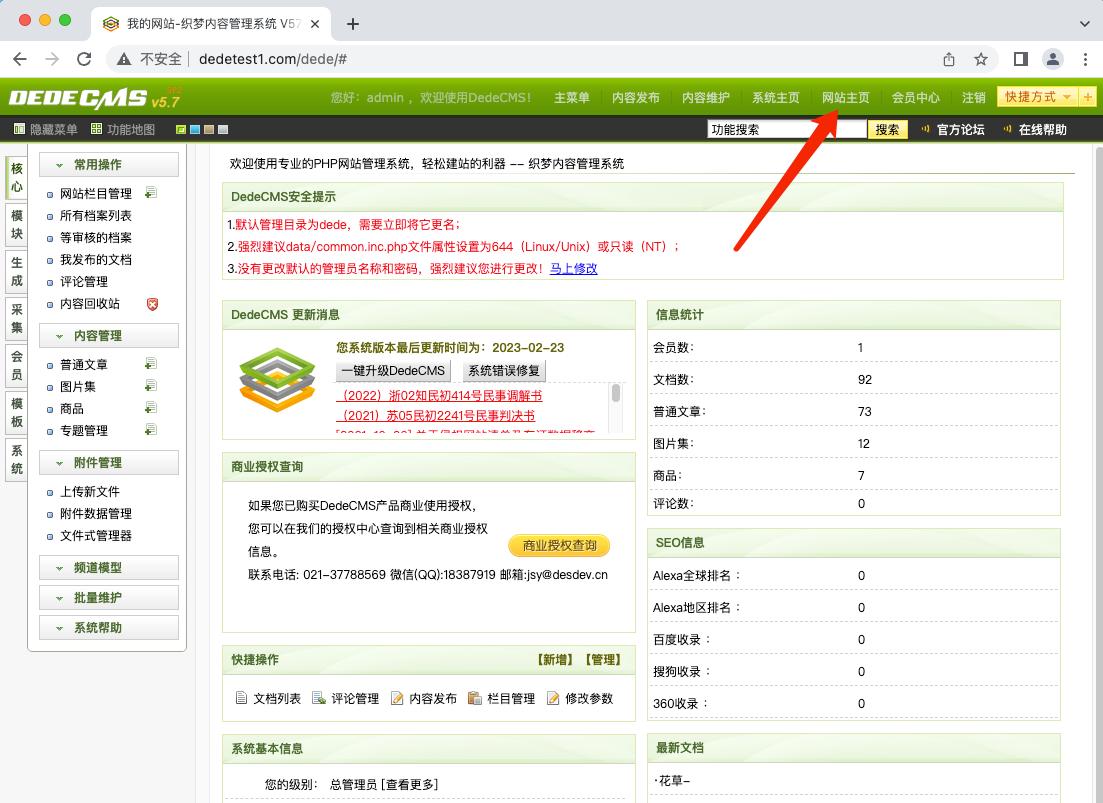1103x803 pixels.
Task: Open 修改参数 shortcut in the 快捷操作 panel
Action: 580,698
